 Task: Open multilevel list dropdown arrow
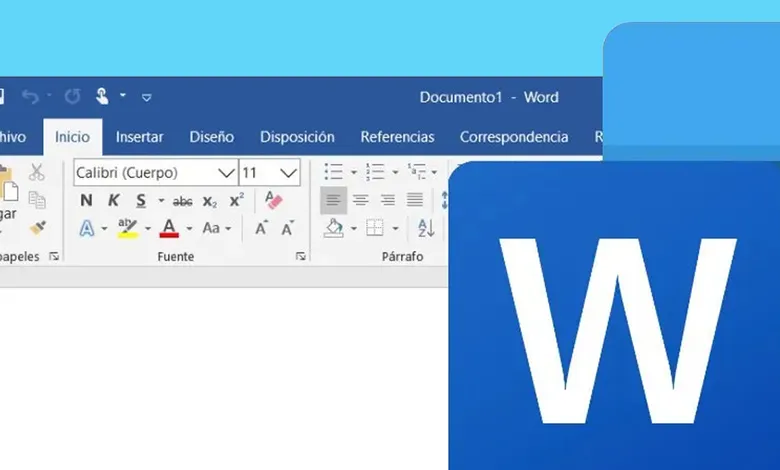coord(434,173)
